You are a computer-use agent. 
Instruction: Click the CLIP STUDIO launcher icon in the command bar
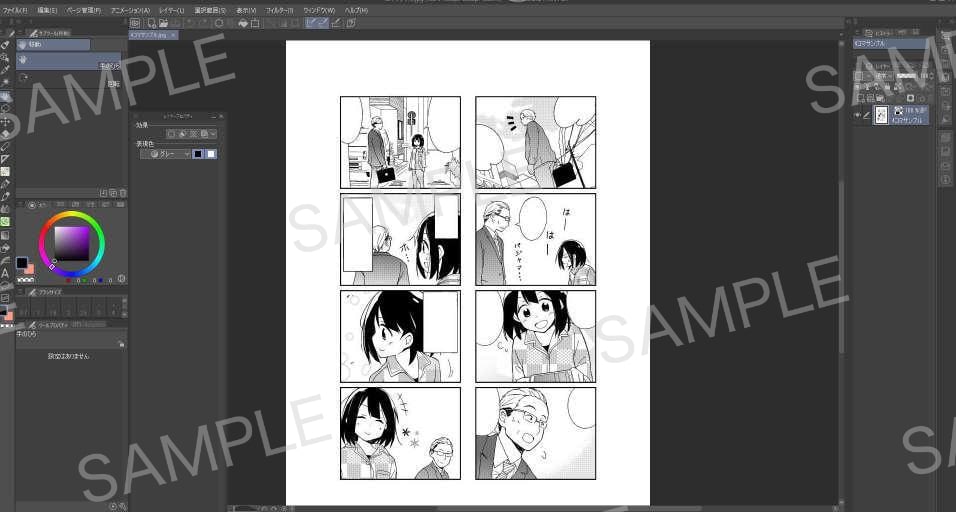135,23
